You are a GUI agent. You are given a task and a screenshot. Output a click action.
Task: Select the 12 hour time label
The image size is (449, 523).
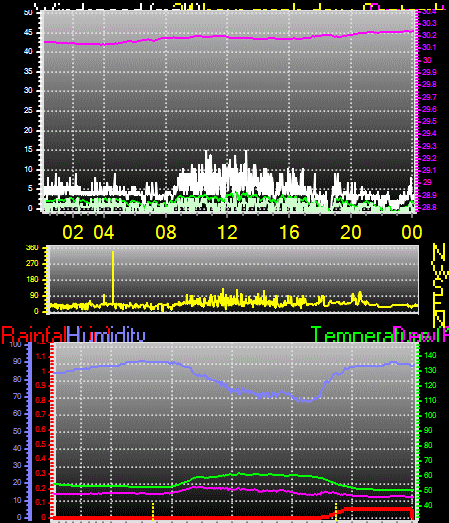(228, 232)
